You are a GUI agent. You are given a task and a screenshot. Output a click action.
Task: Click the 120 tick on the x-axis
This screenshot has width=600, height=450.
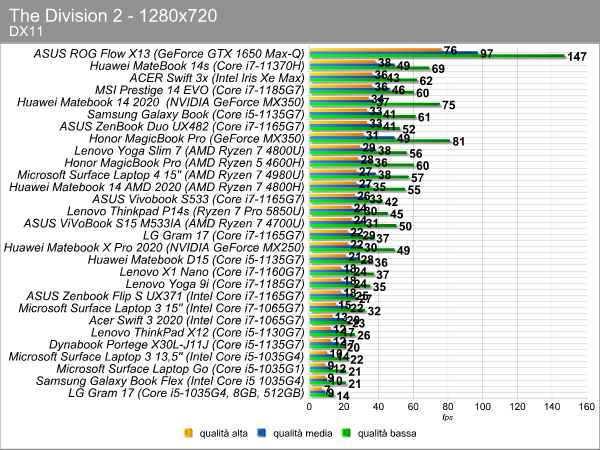click(x=517, y=407)
